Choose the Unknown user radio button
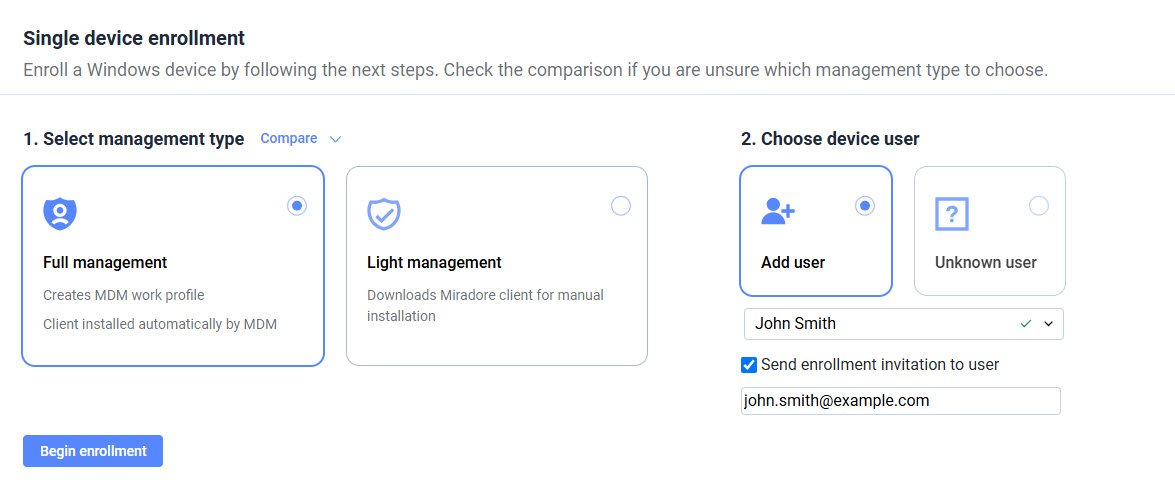 pyautogui.click(x=1039, y=206)
